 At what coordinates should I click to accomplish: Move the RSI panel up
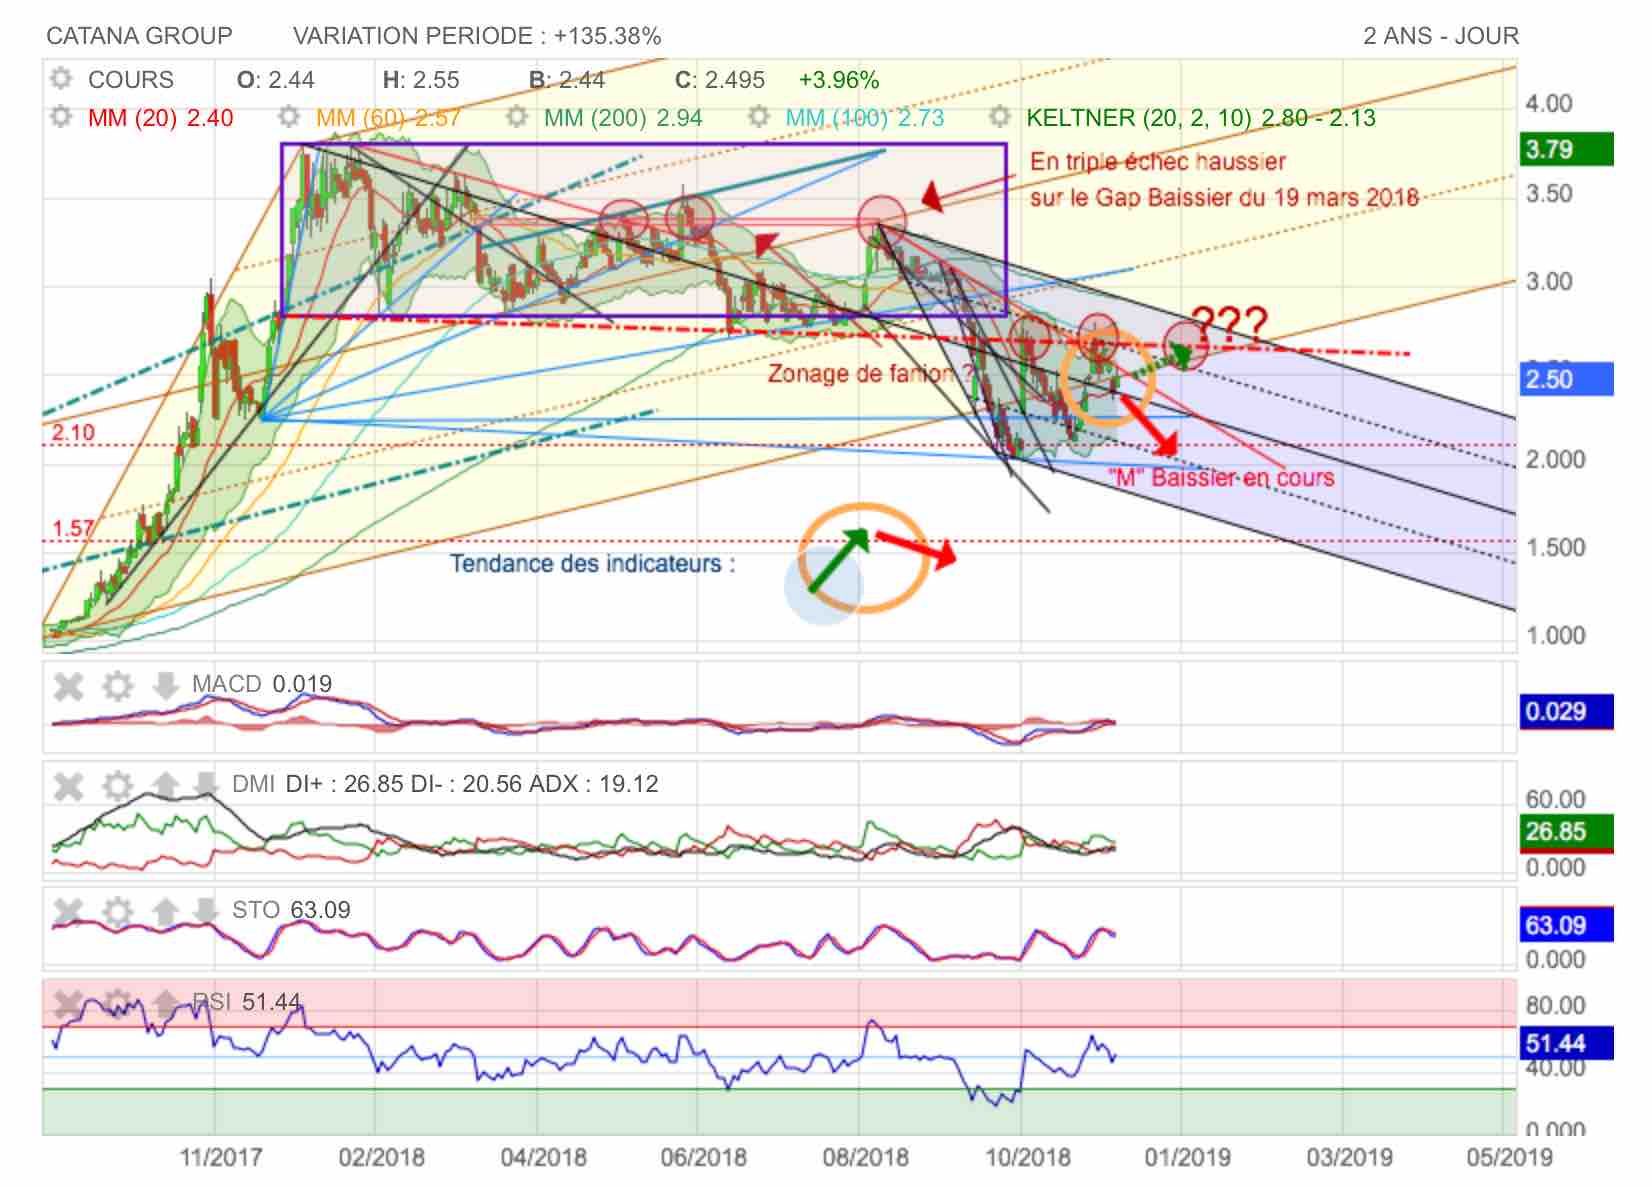pyautogui.click(x=165, y=1003)
